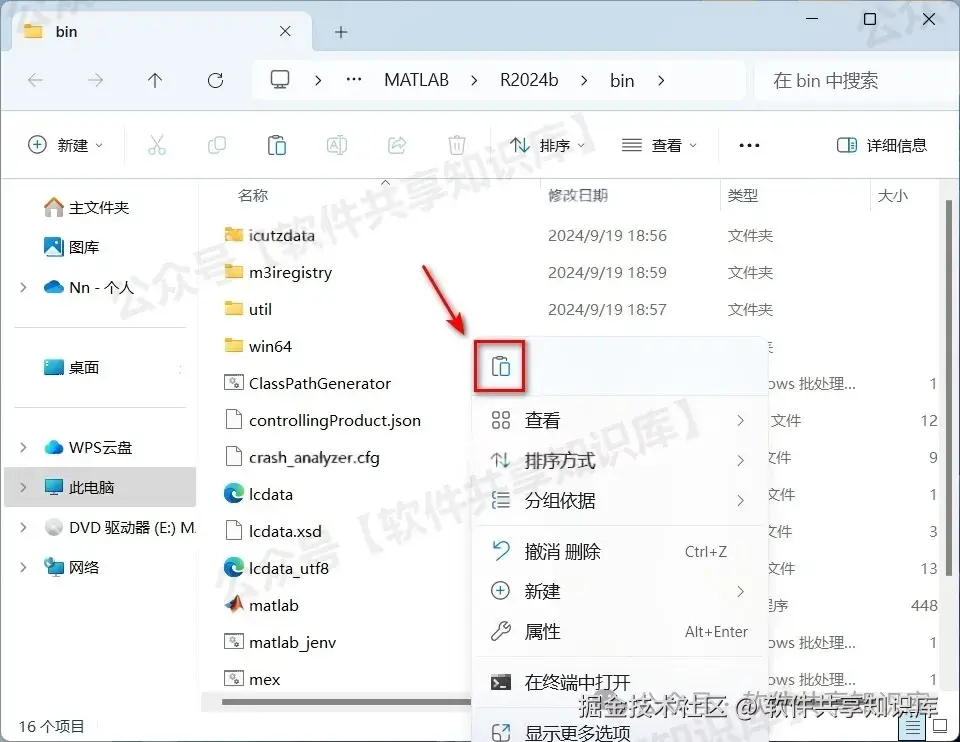
Task: Expand the DVD 驱动器 (E:) node
Action: pos(23,527)
